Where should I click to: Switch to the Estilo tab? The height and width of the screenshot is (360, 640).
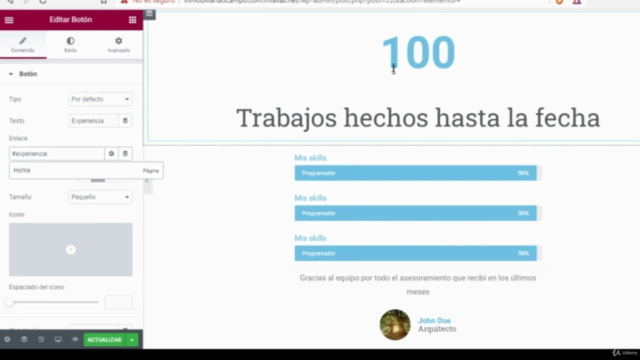pos(70,44)
